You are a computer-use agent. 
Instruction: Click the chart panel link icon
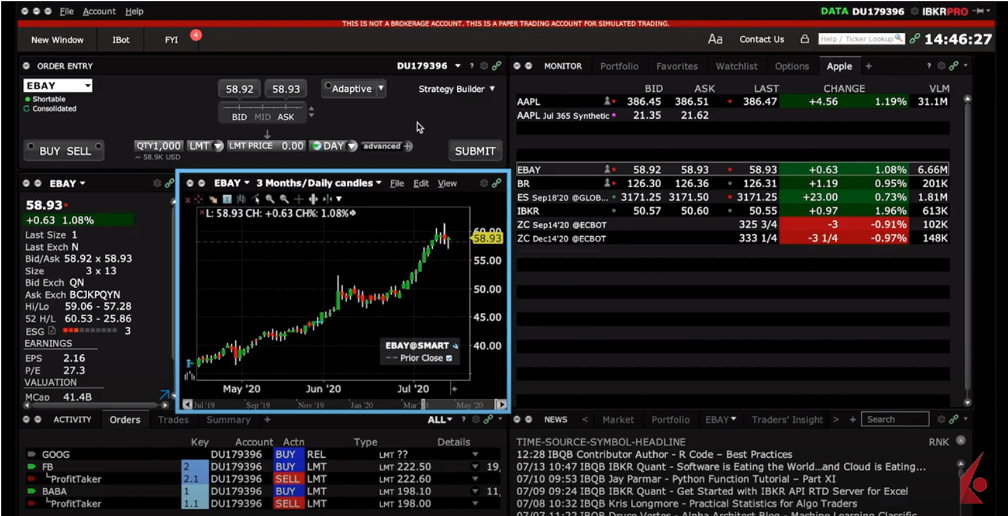point(497,183)
